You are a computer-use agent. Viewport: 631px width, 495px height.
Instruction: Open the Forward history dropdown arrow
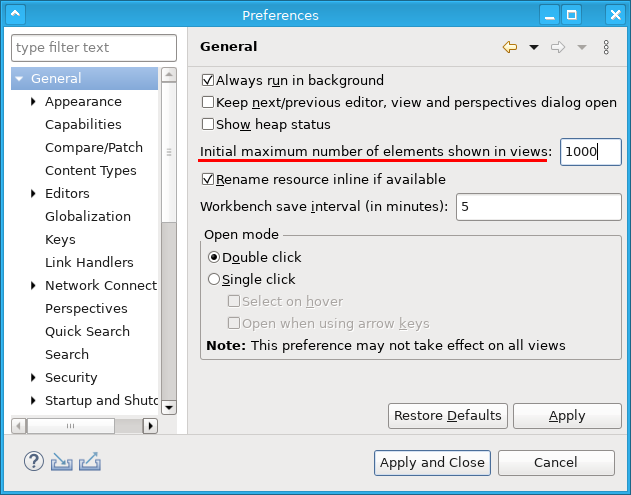click(582, 47)
